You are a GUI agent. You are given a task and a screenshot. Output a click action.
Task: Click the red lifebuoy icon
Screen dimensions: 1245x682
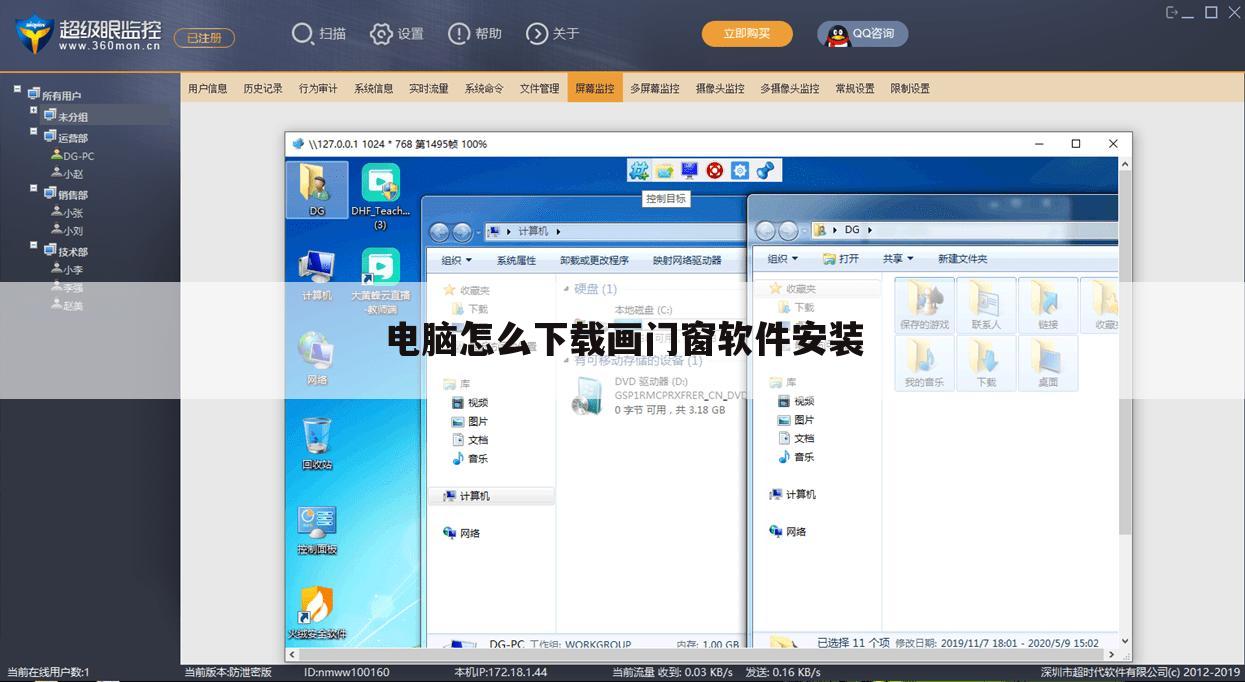[715, 171]
